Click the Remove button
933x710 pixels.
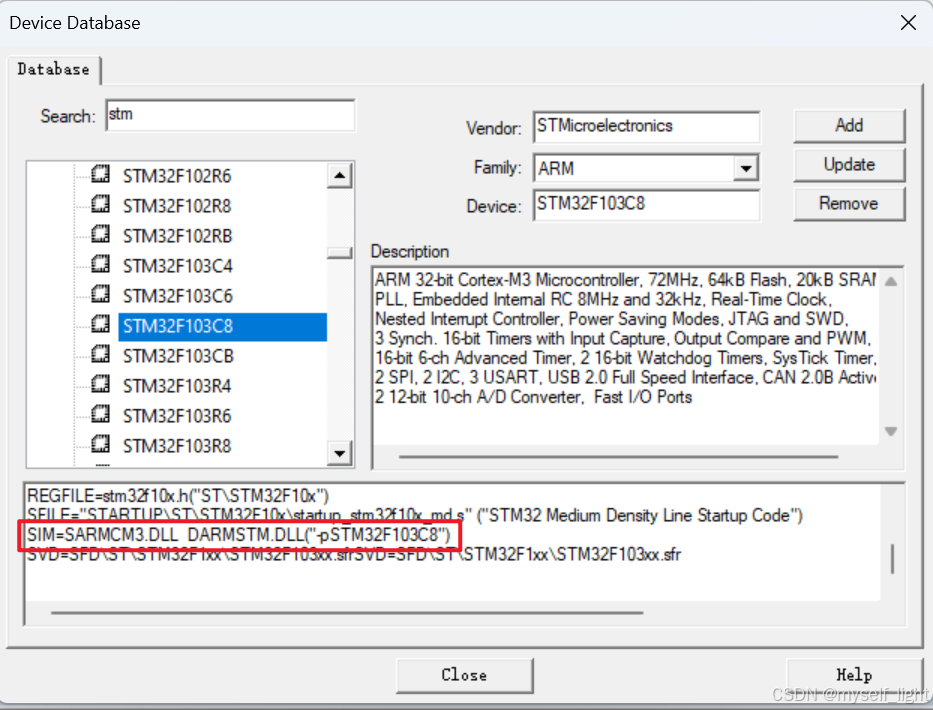tap(849, 204)
